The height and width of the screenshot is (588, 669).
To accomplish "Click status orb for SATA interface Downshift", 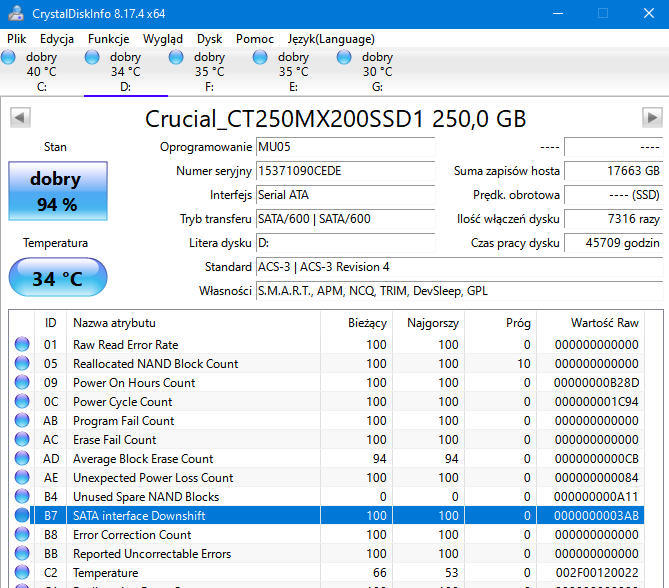I will (x=22, y=515).
